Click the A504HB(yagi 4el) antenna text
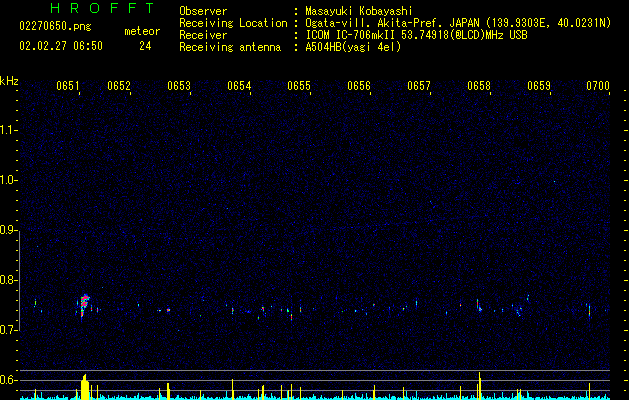Screen dimensions: 629x400 pos(353,47)
